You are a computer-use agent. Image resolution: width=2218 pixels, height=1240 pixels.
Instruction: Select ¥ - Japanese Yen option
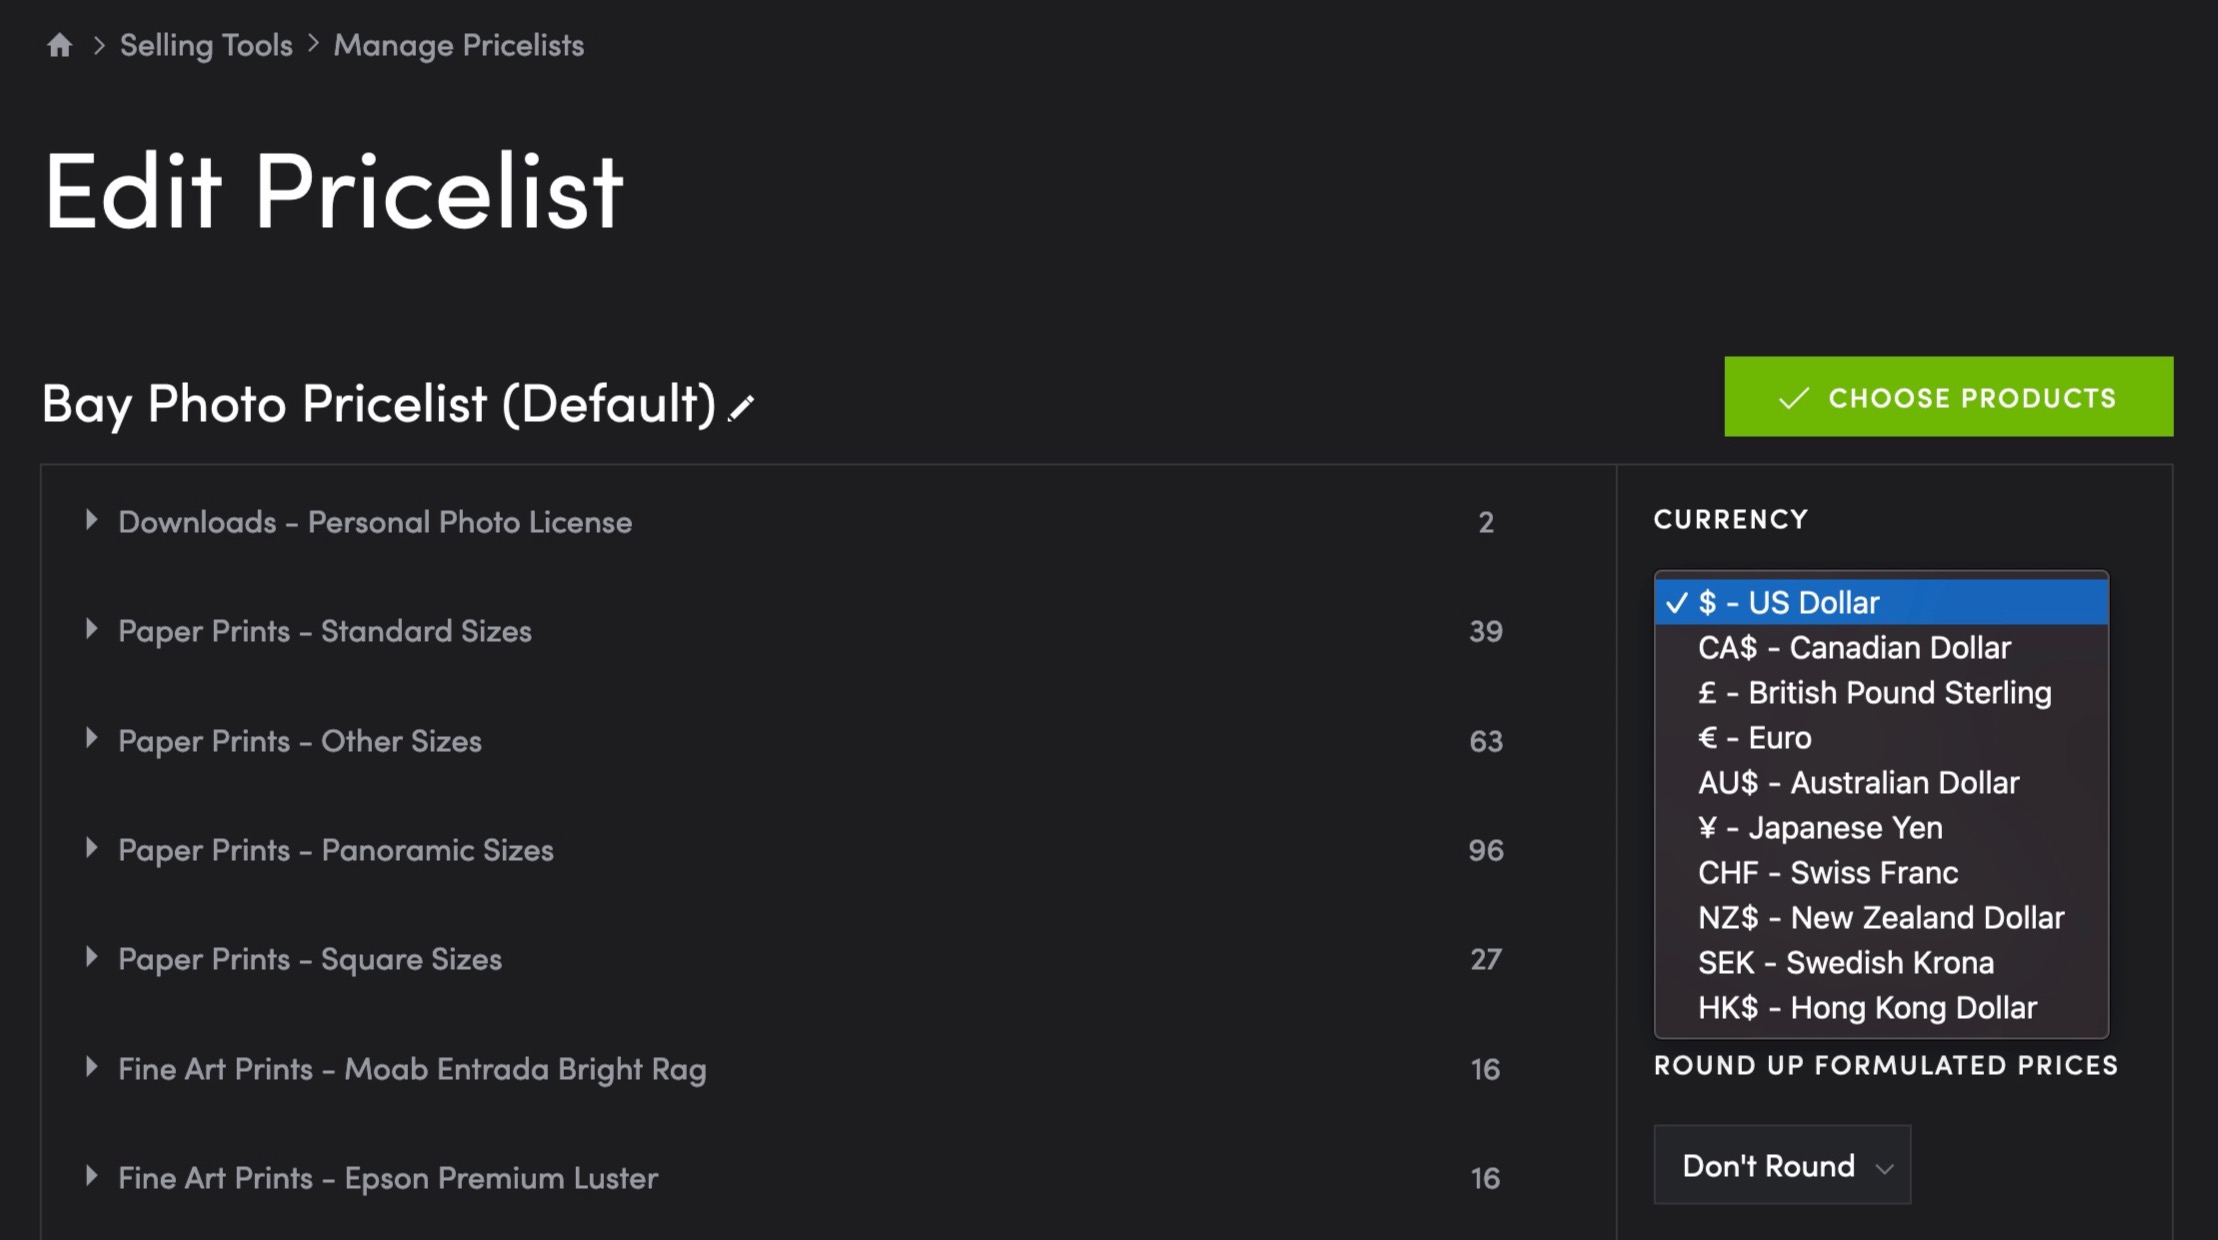tap(1881, 828)
